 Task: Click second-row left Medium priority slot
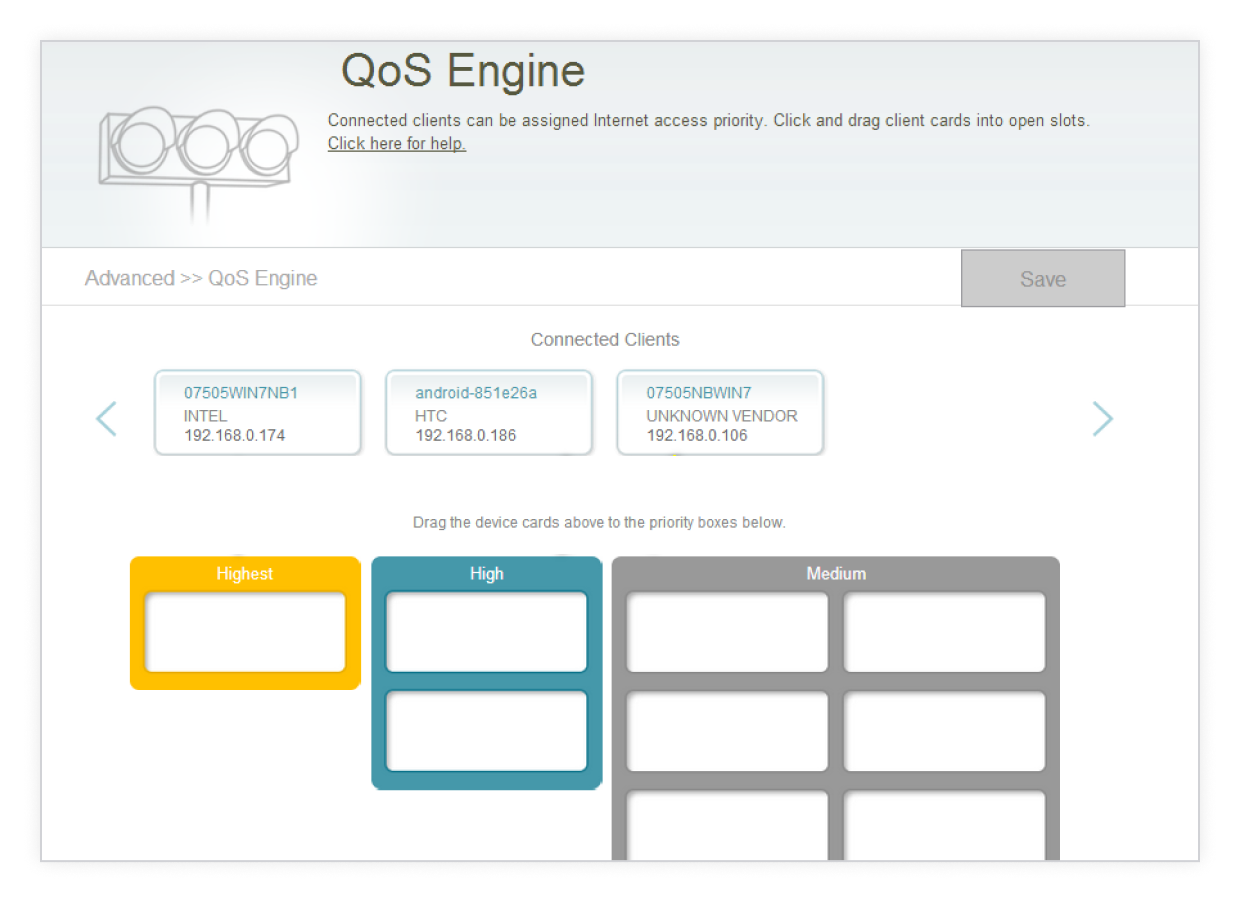727,731
